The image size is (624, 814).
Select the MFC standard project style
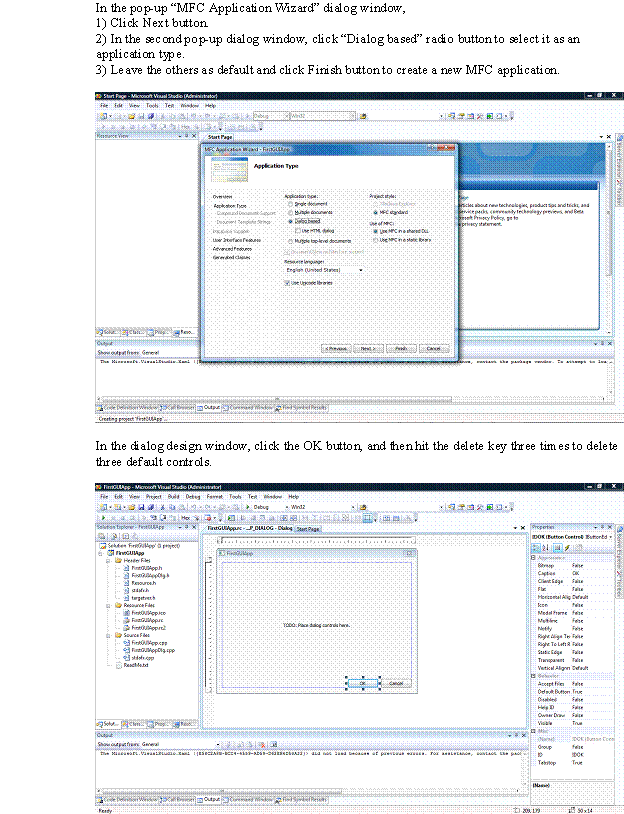(375, 212)
